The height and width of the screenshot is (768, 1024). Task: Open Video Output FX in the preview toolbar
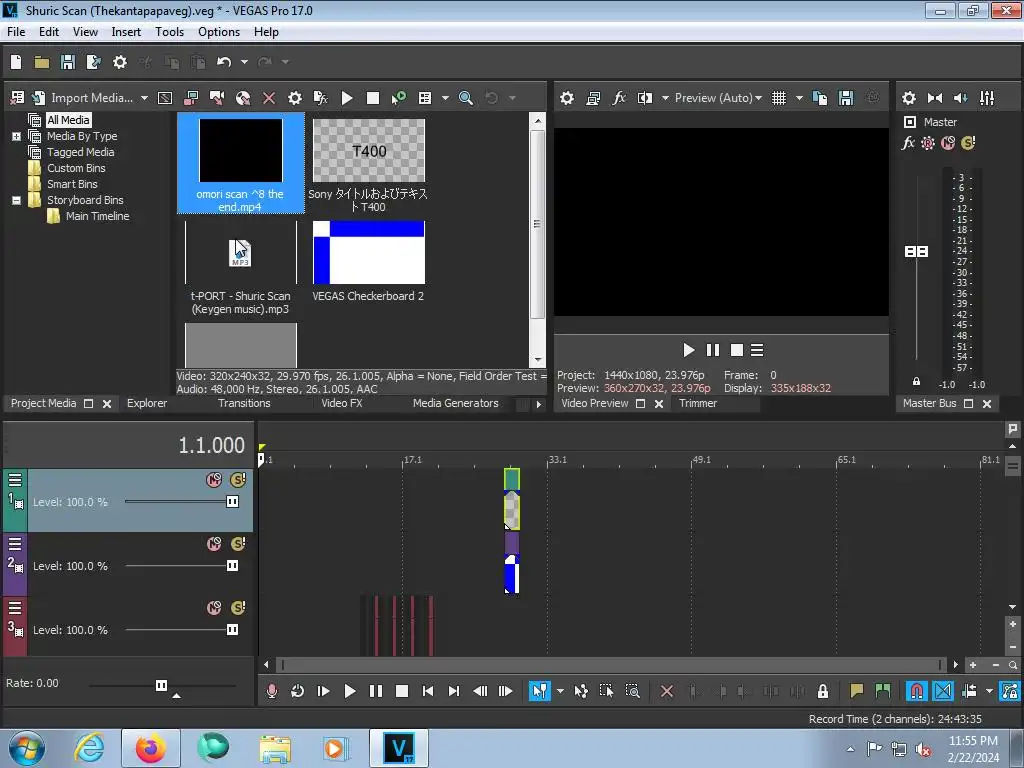618,98
